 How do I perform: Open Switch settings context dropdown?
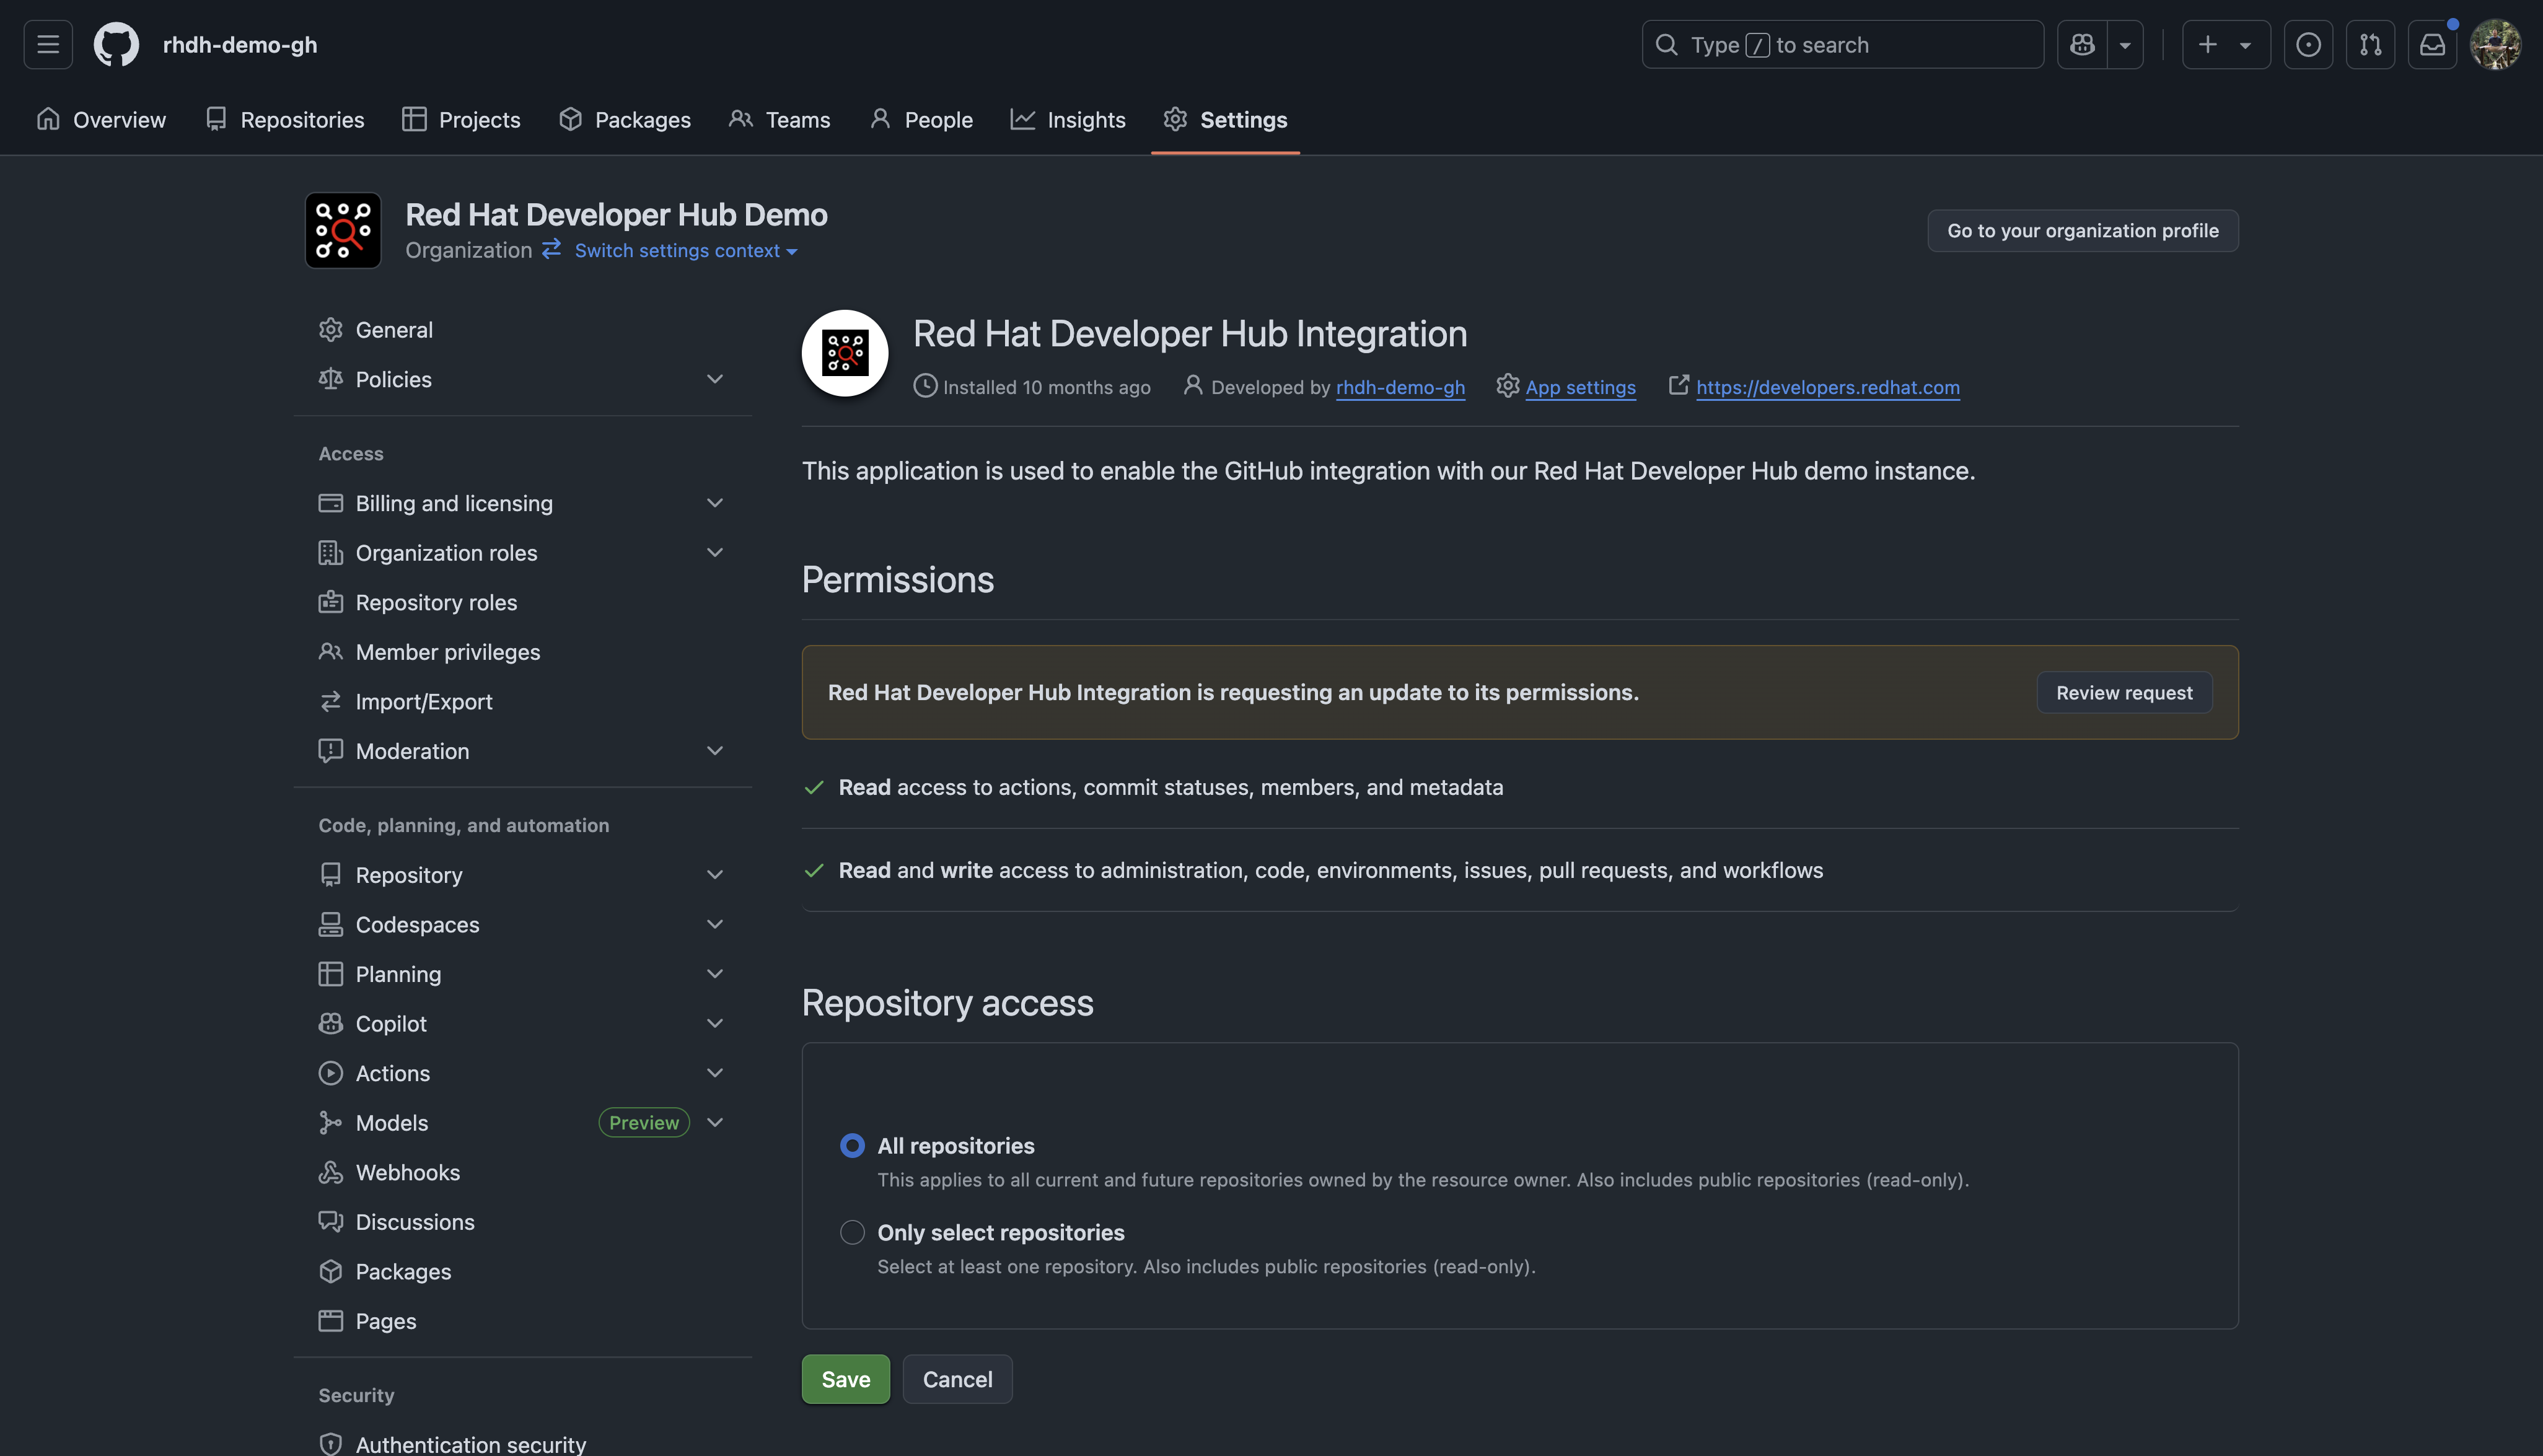pyautogui.click(x=686, y=251)
